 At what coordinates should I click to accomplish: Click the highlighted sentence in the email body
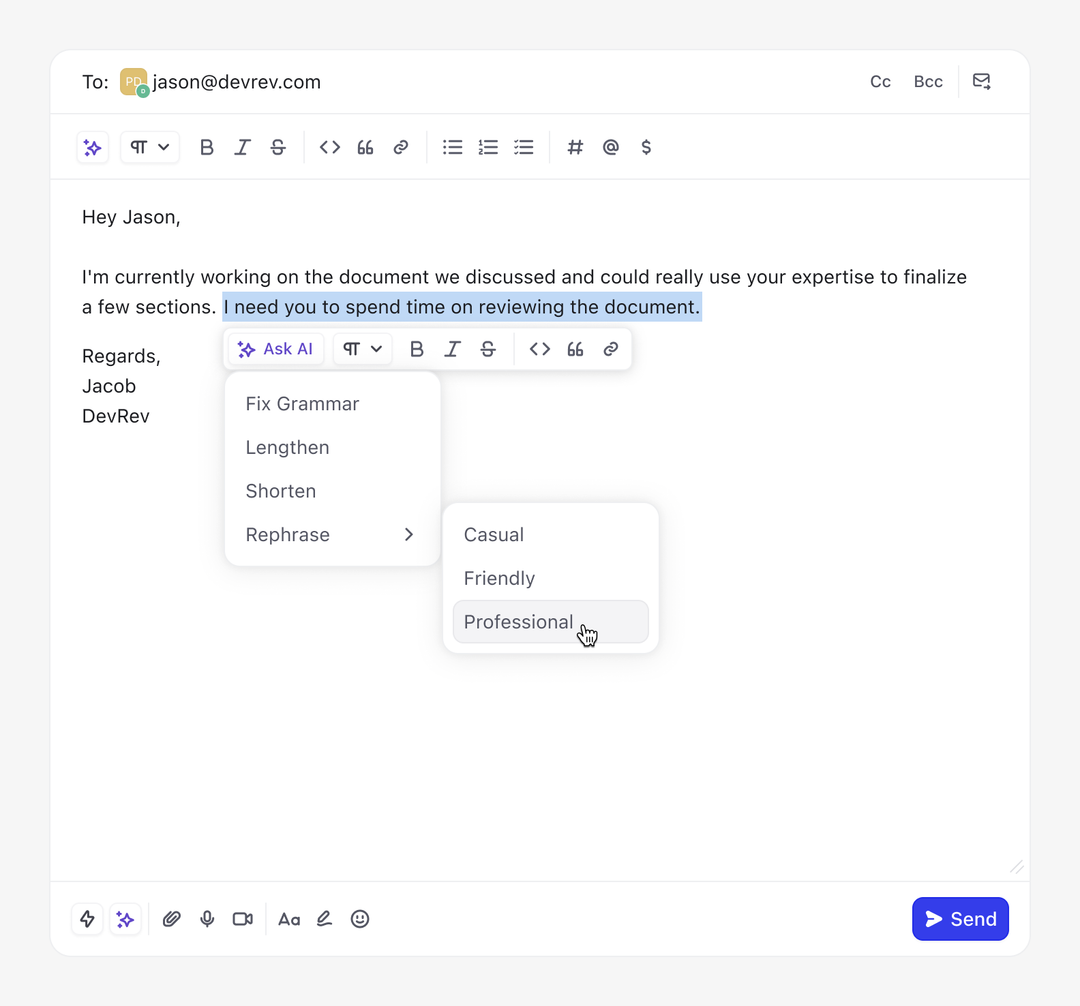(x=461, y=307)
